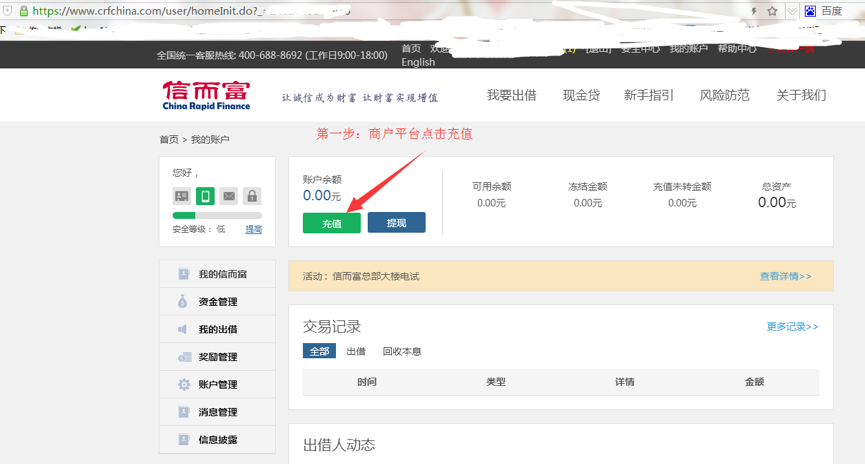Go to 关于我们 in the top navigation
The image size is (865, 464).
click(801, 95)
